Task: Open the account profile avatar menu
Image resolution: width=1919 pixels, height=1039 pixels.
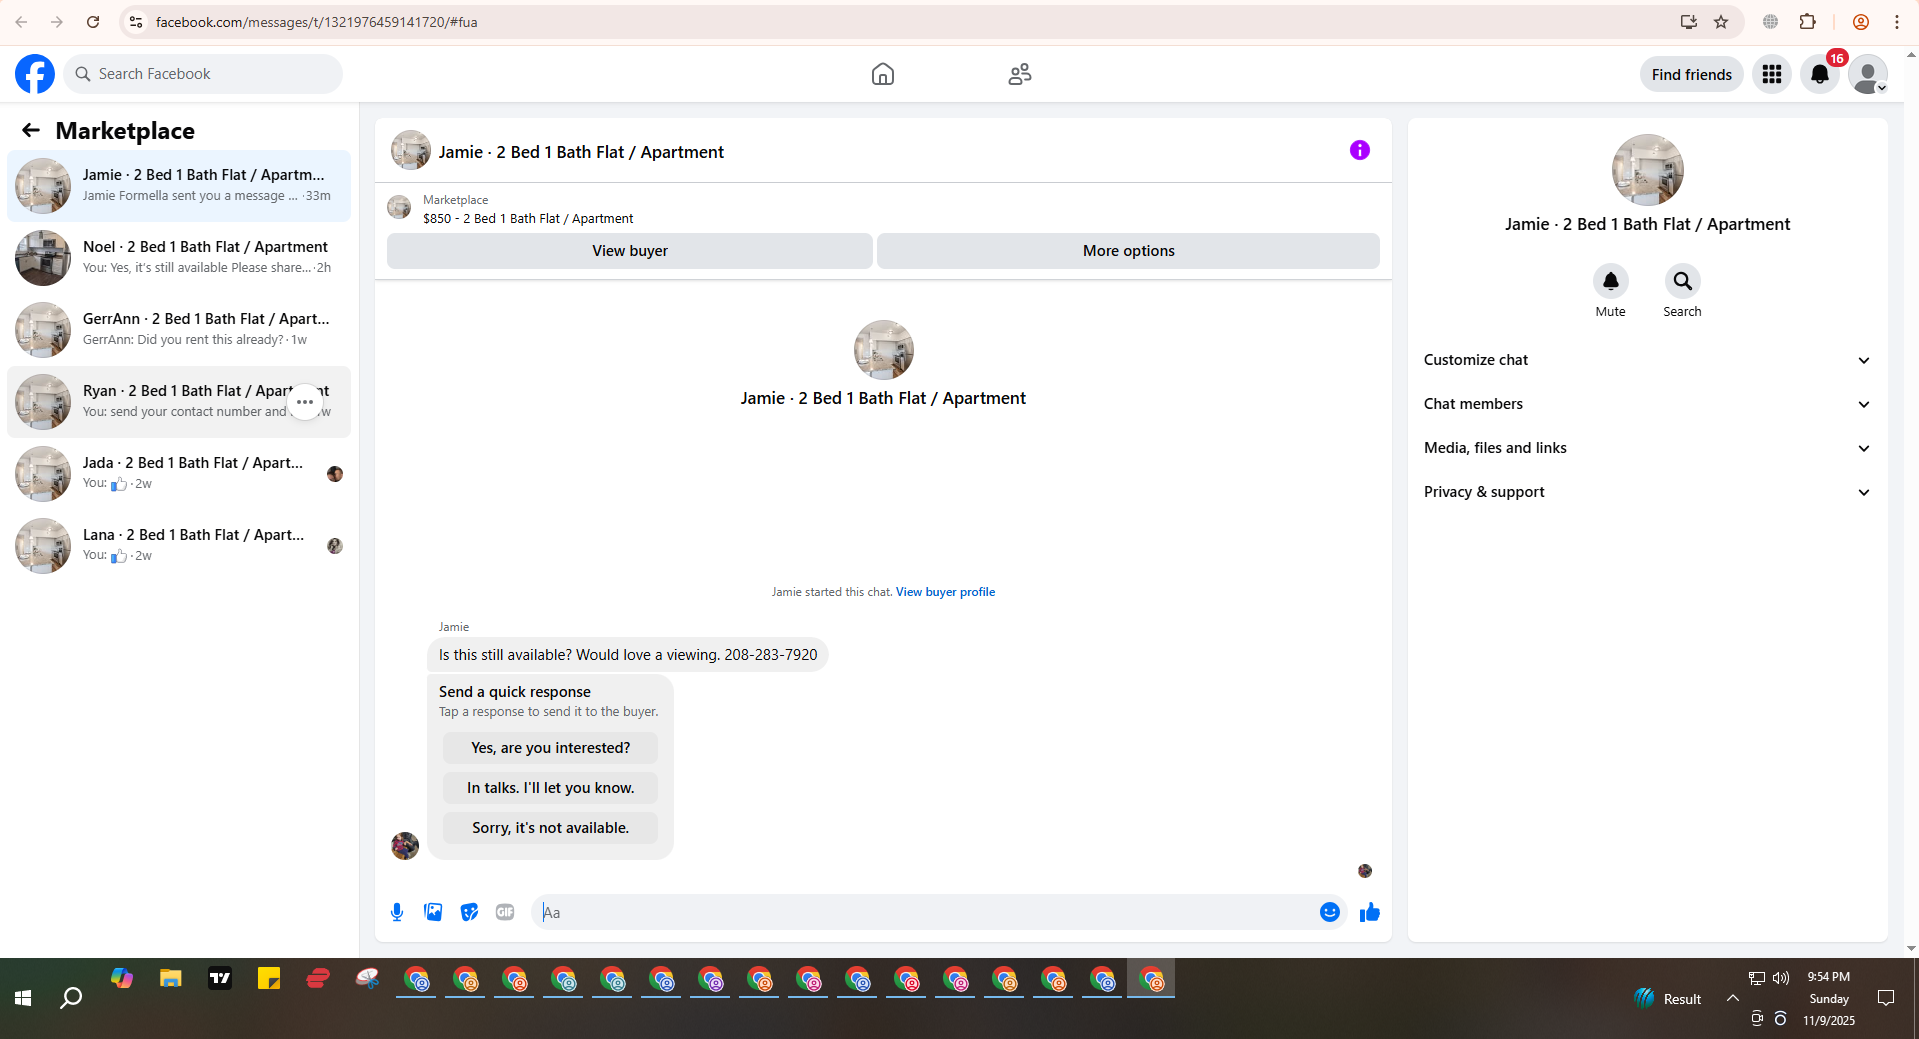Action: point(1868,74)
